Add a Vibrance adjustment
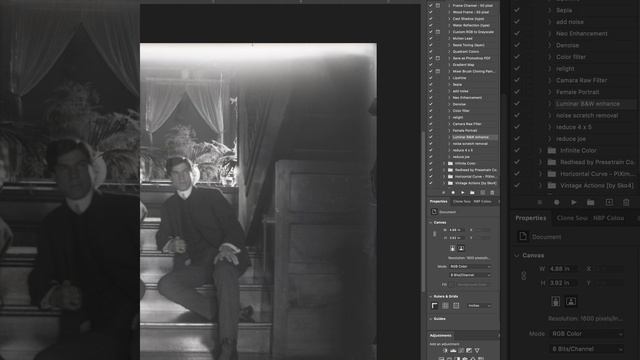640x360 pixels. tap(477, 351)
